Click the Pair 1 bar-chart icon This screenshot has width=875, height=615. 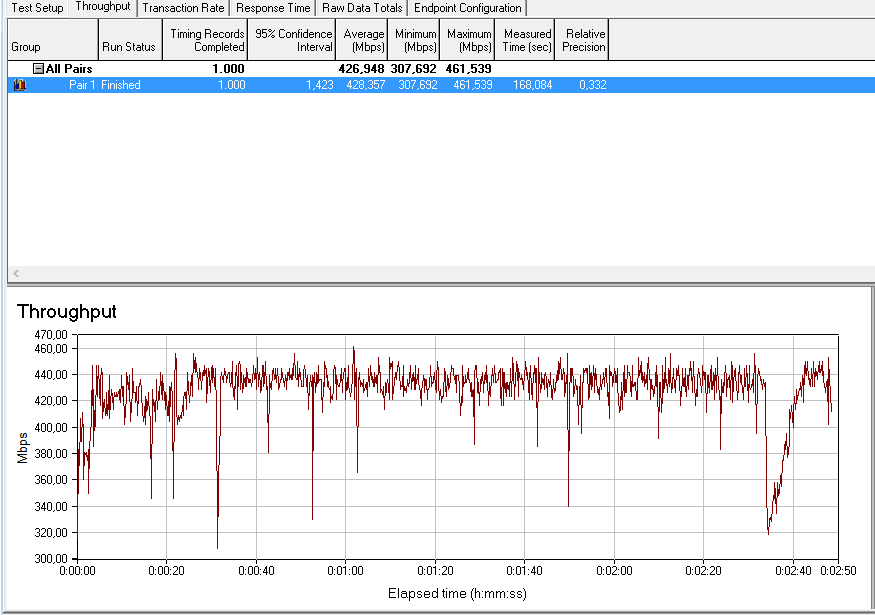(x=19, y=85)
